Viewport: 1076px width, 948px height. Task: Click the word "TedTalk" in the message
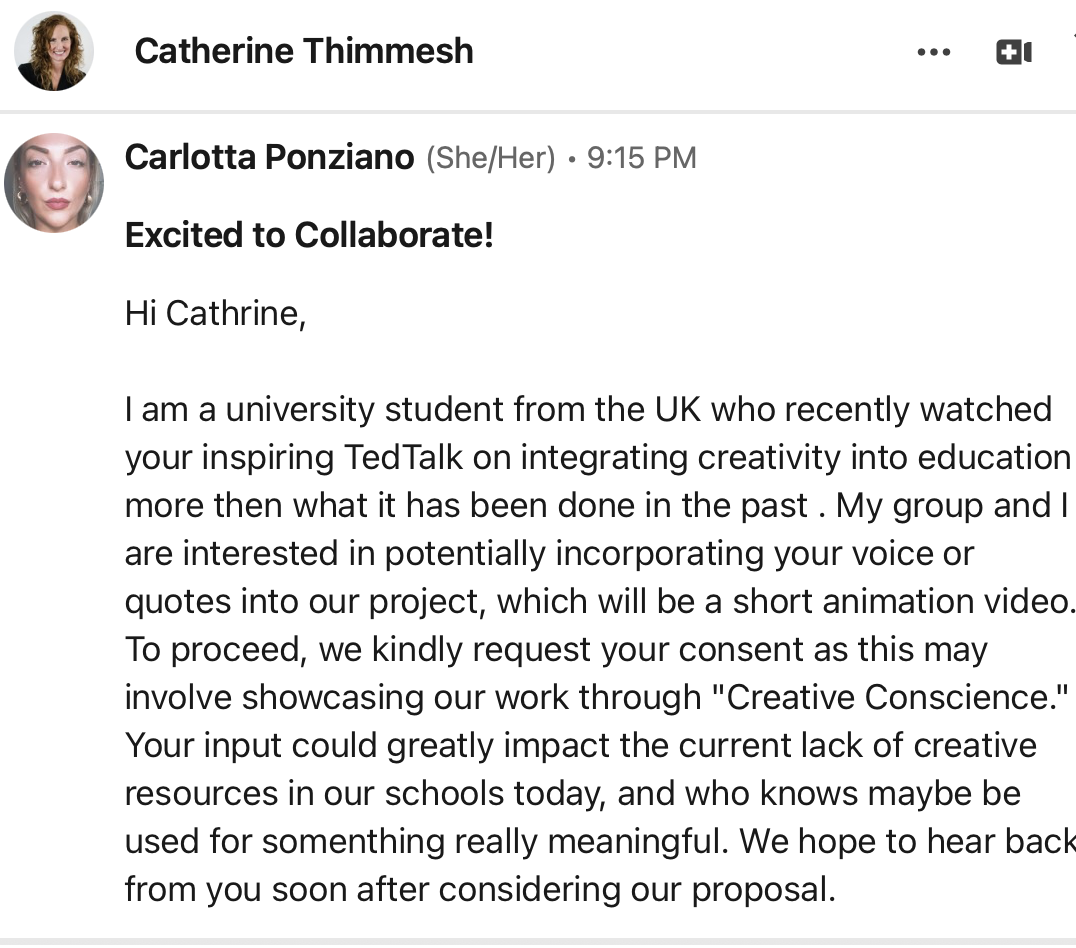tap(404, 458)
